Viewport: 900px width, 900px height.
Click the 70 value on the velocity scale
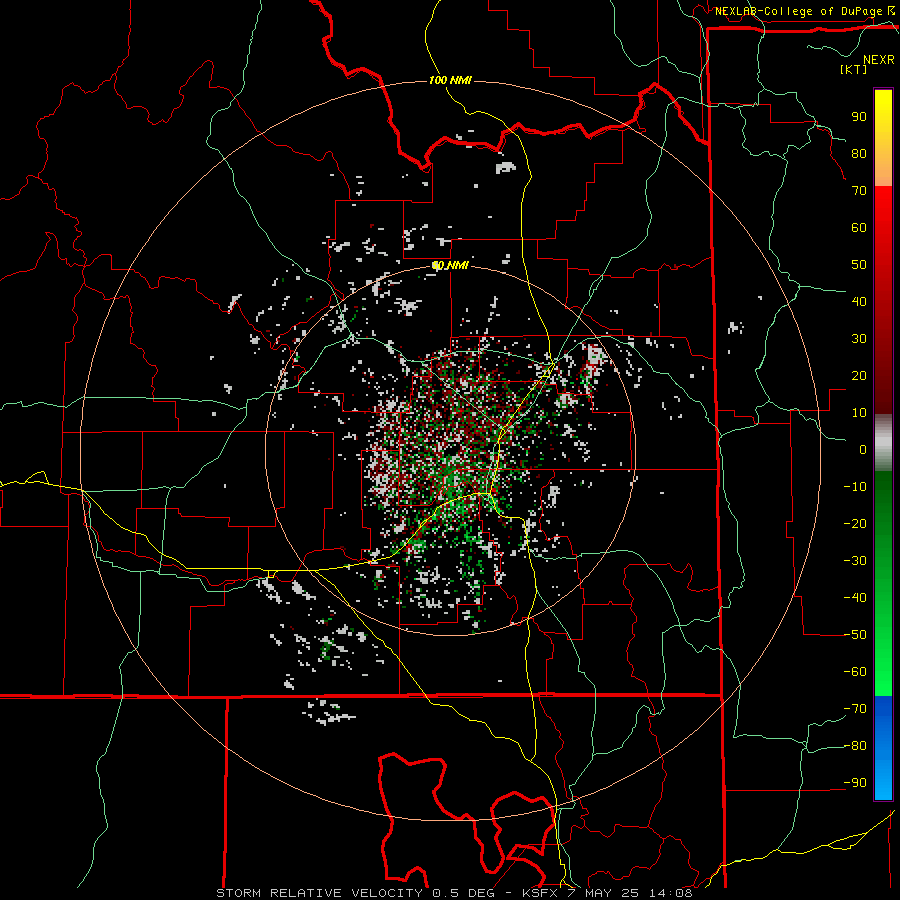tap(859, 191)
